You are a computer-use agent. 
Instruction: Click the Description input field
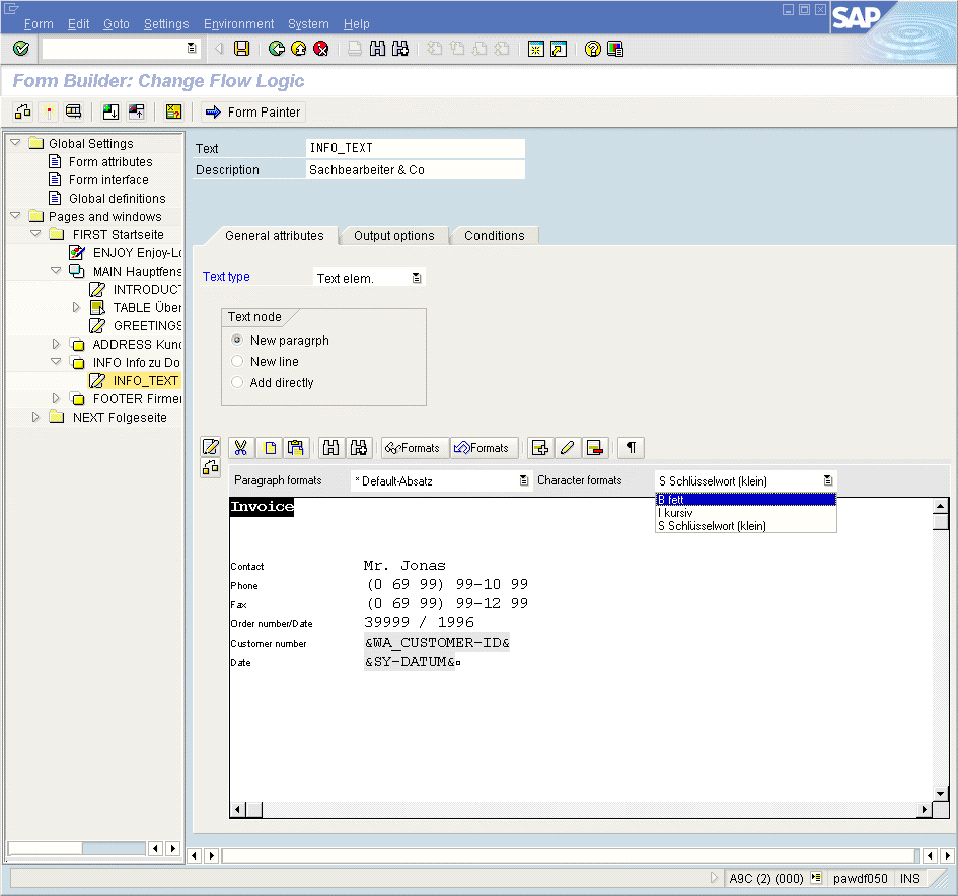point(415,170)
